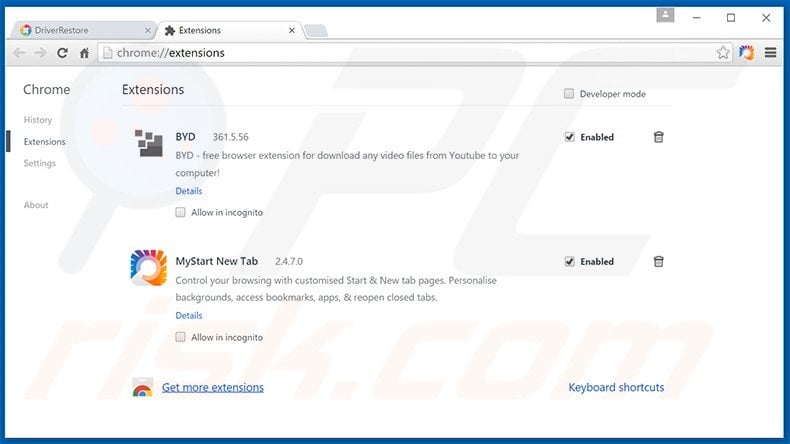Screen dimensions: 790x444
Task: Uncheck Enabled for MyStart New Tab
Action: (569, 262)
